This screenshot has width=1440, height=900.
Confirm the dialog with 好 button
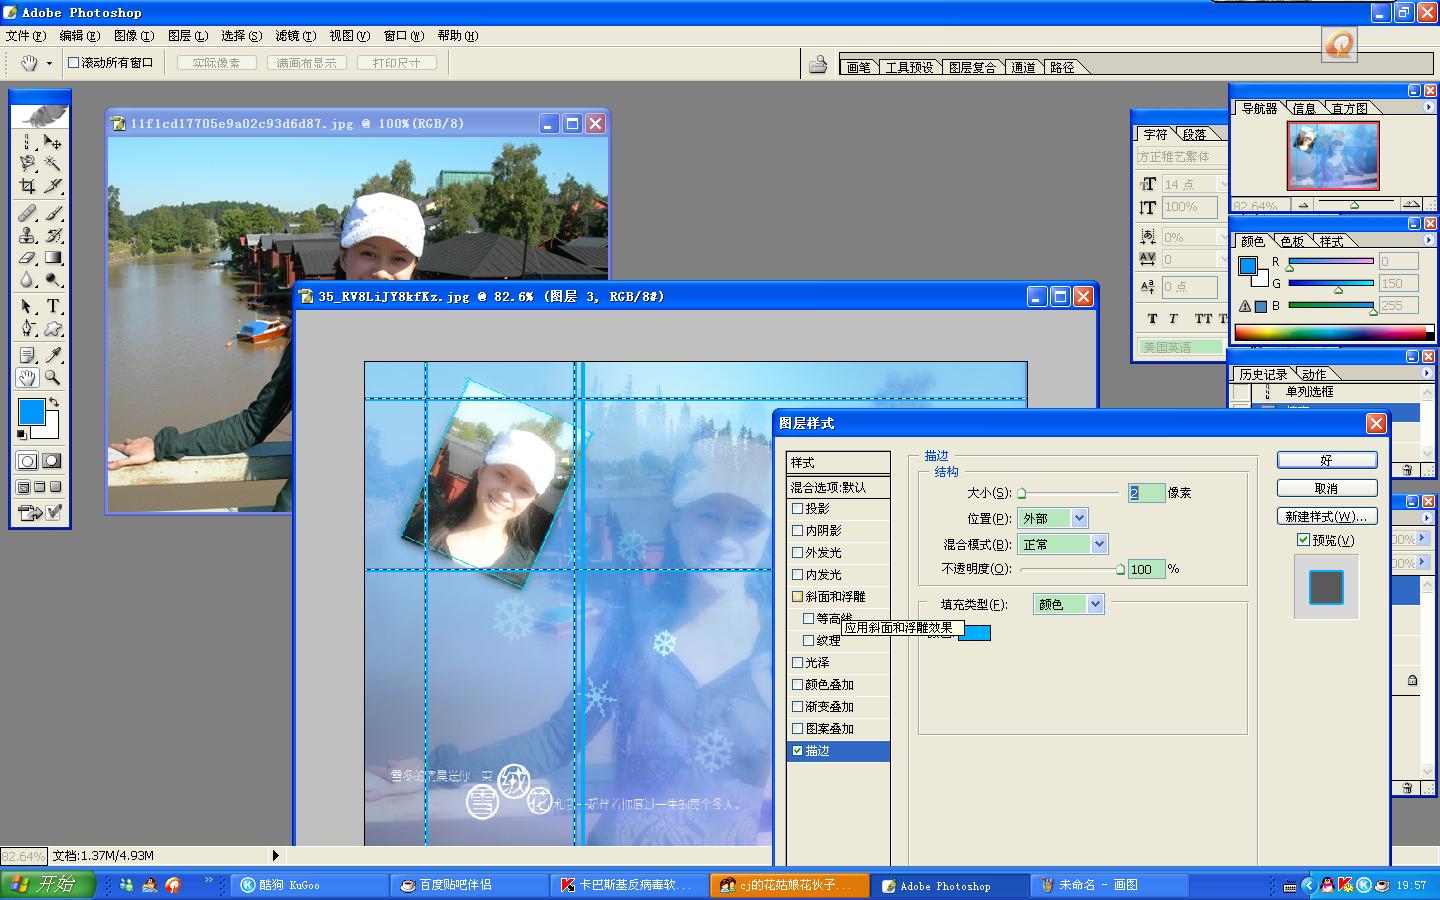[1327, 460]
